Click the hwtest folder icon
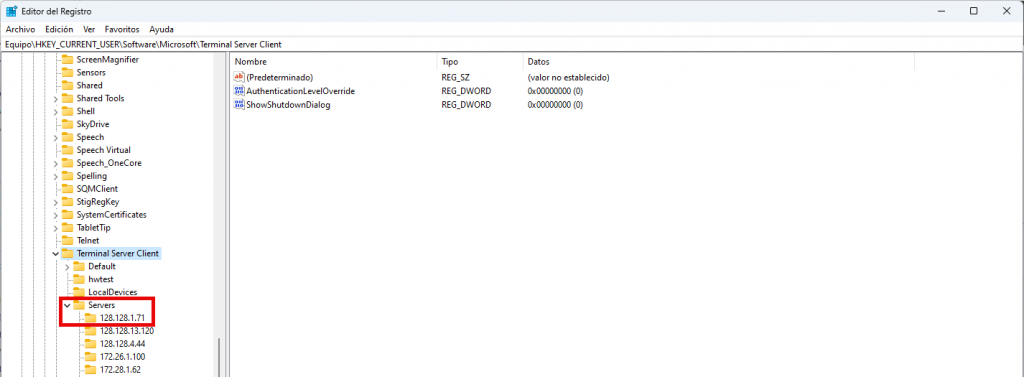 click(79, 279)
